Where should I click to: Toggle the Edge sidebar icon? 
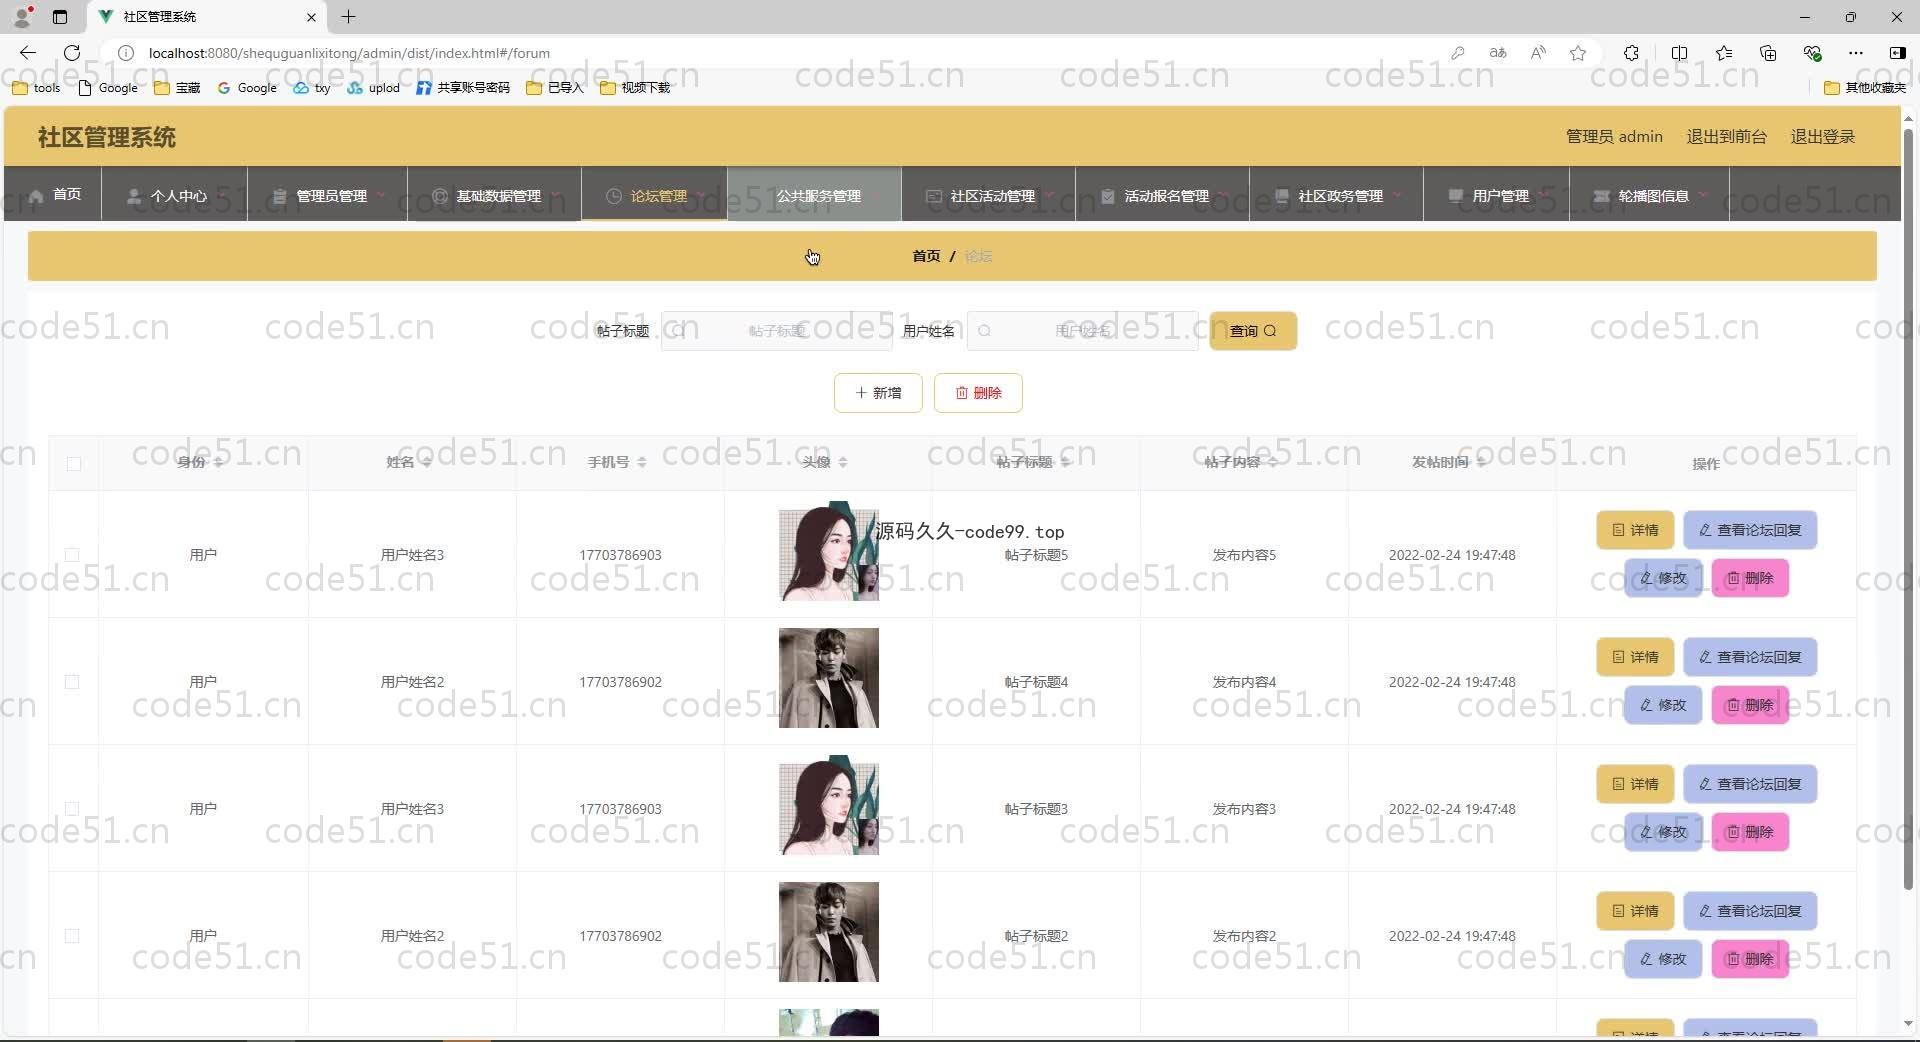tap(1897, 53)
